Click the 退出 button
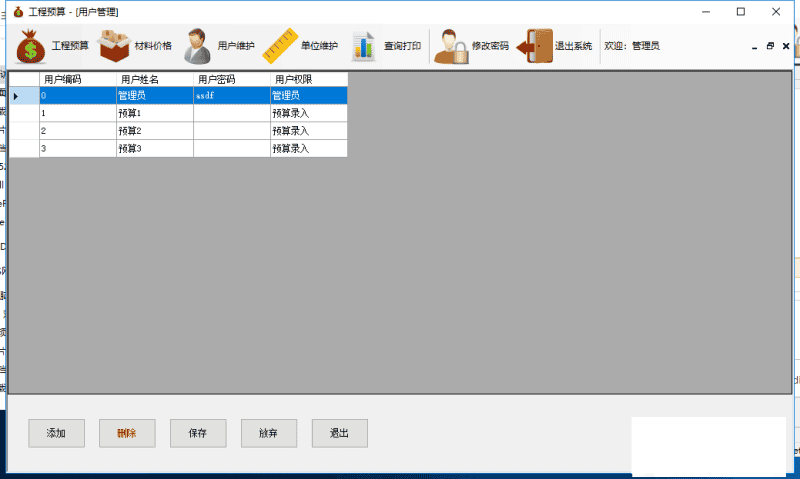This screenshot has height=479, width=800. click(340, 433)
